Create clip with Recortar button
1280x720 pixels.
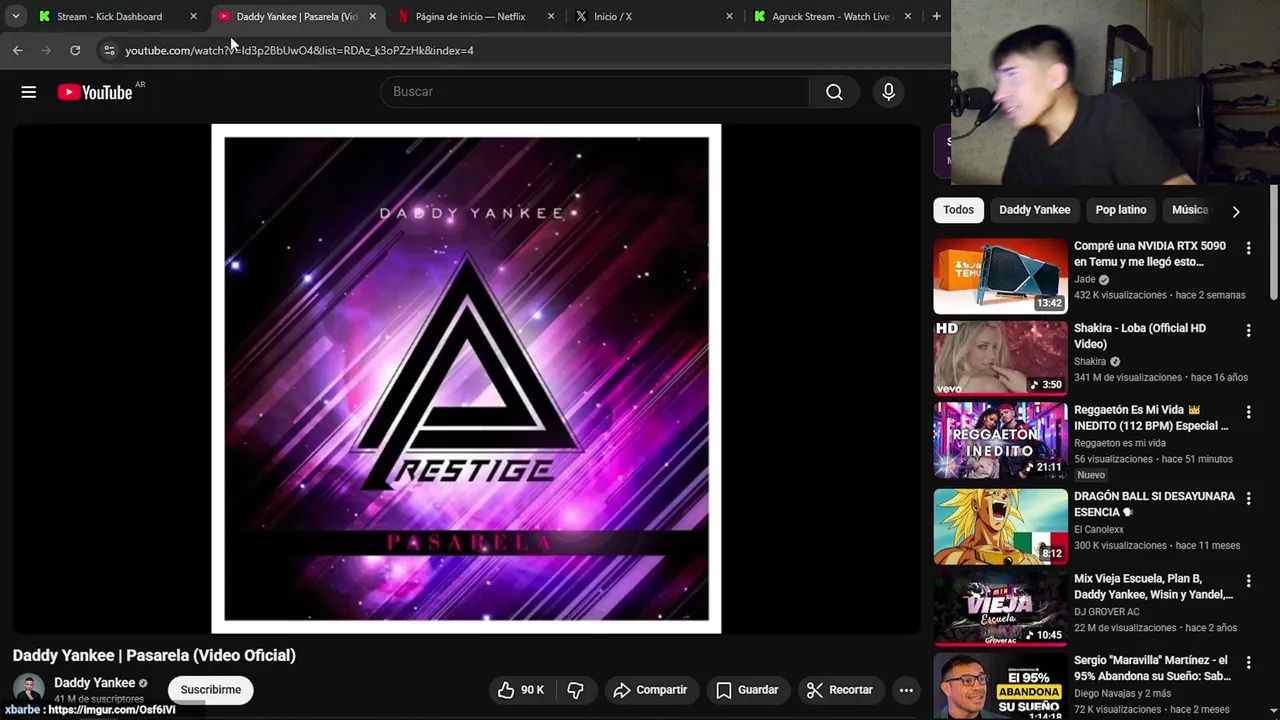(840, 690)
